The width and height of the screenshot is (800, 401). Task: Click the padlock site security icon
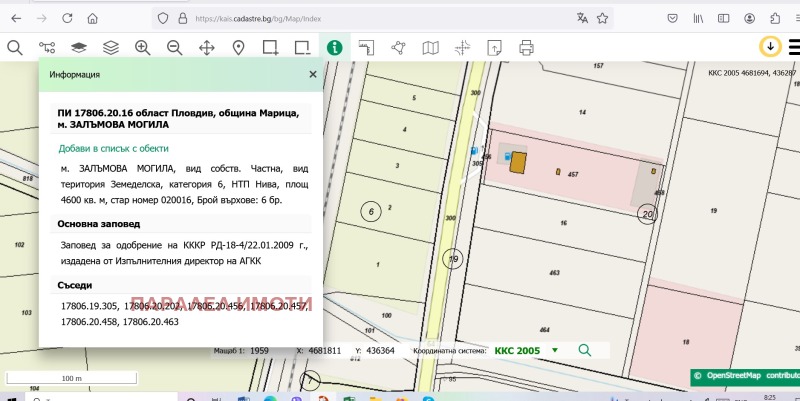tap(183, 19)
